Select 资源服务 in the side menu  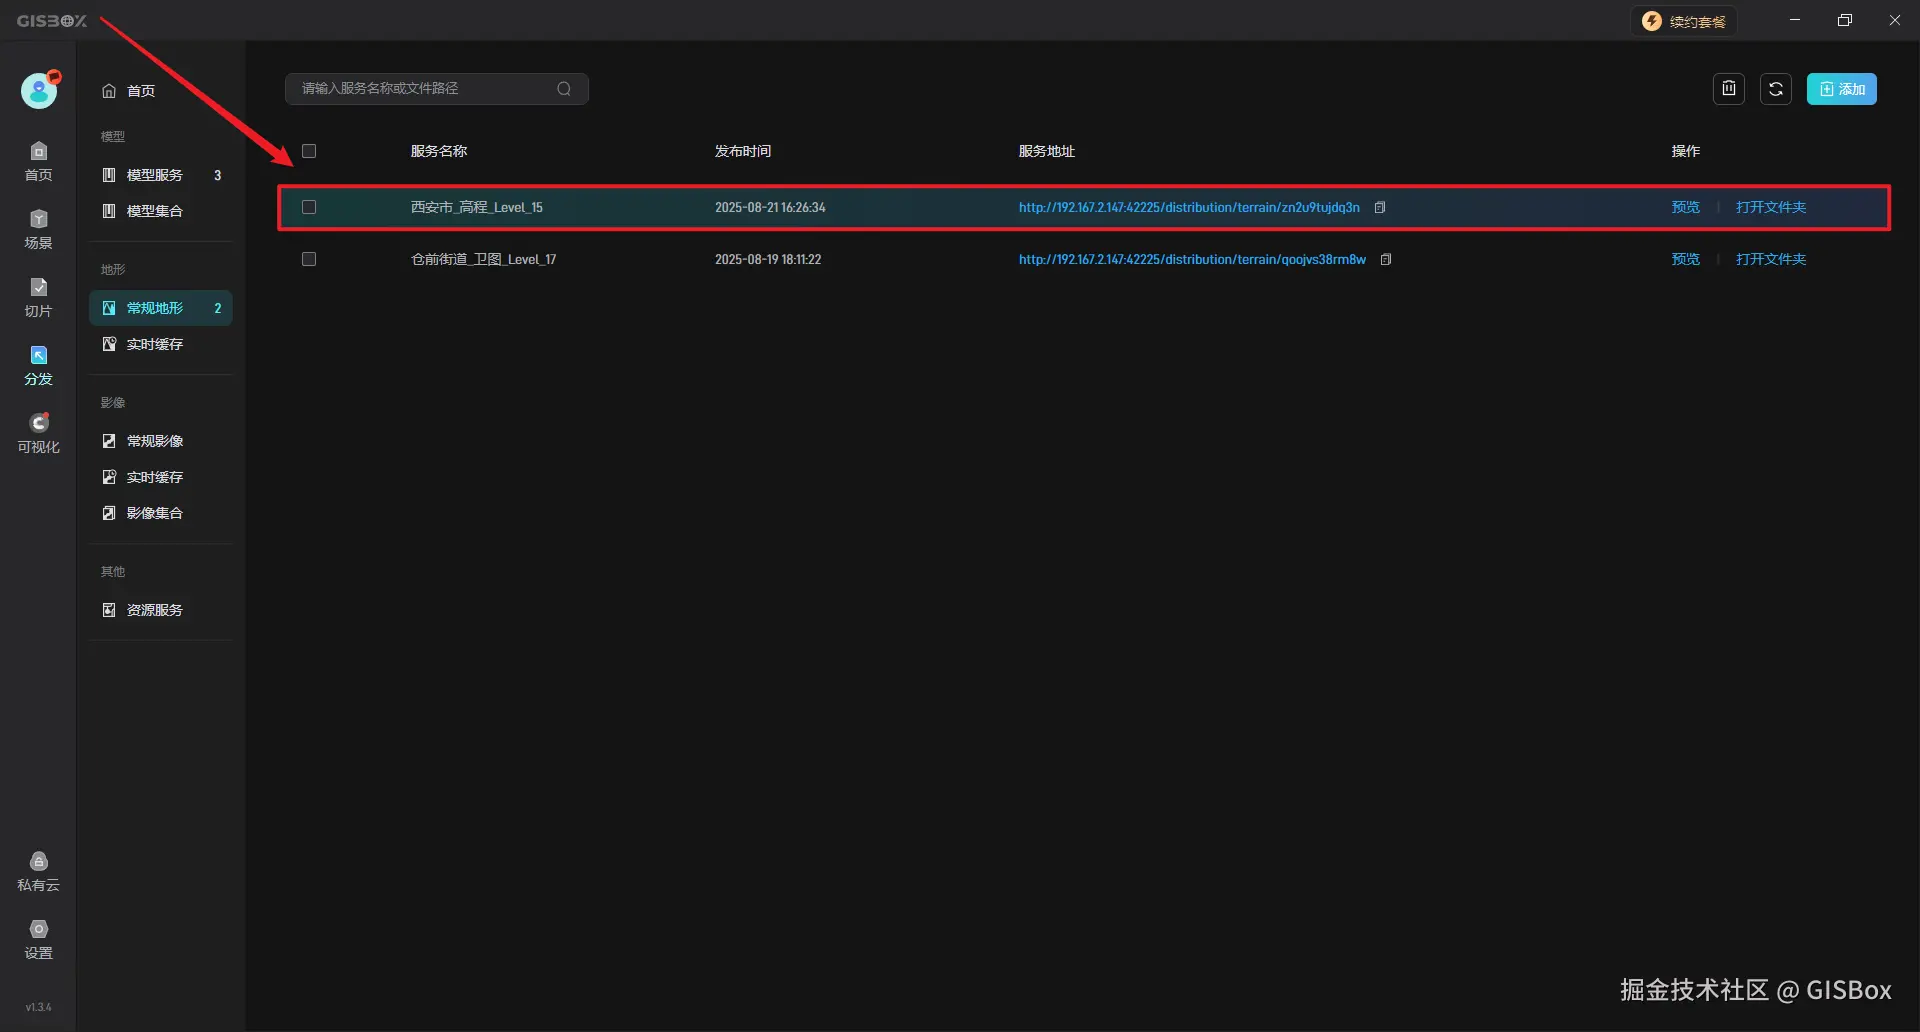pyautogui.click(x=160, y=610)
